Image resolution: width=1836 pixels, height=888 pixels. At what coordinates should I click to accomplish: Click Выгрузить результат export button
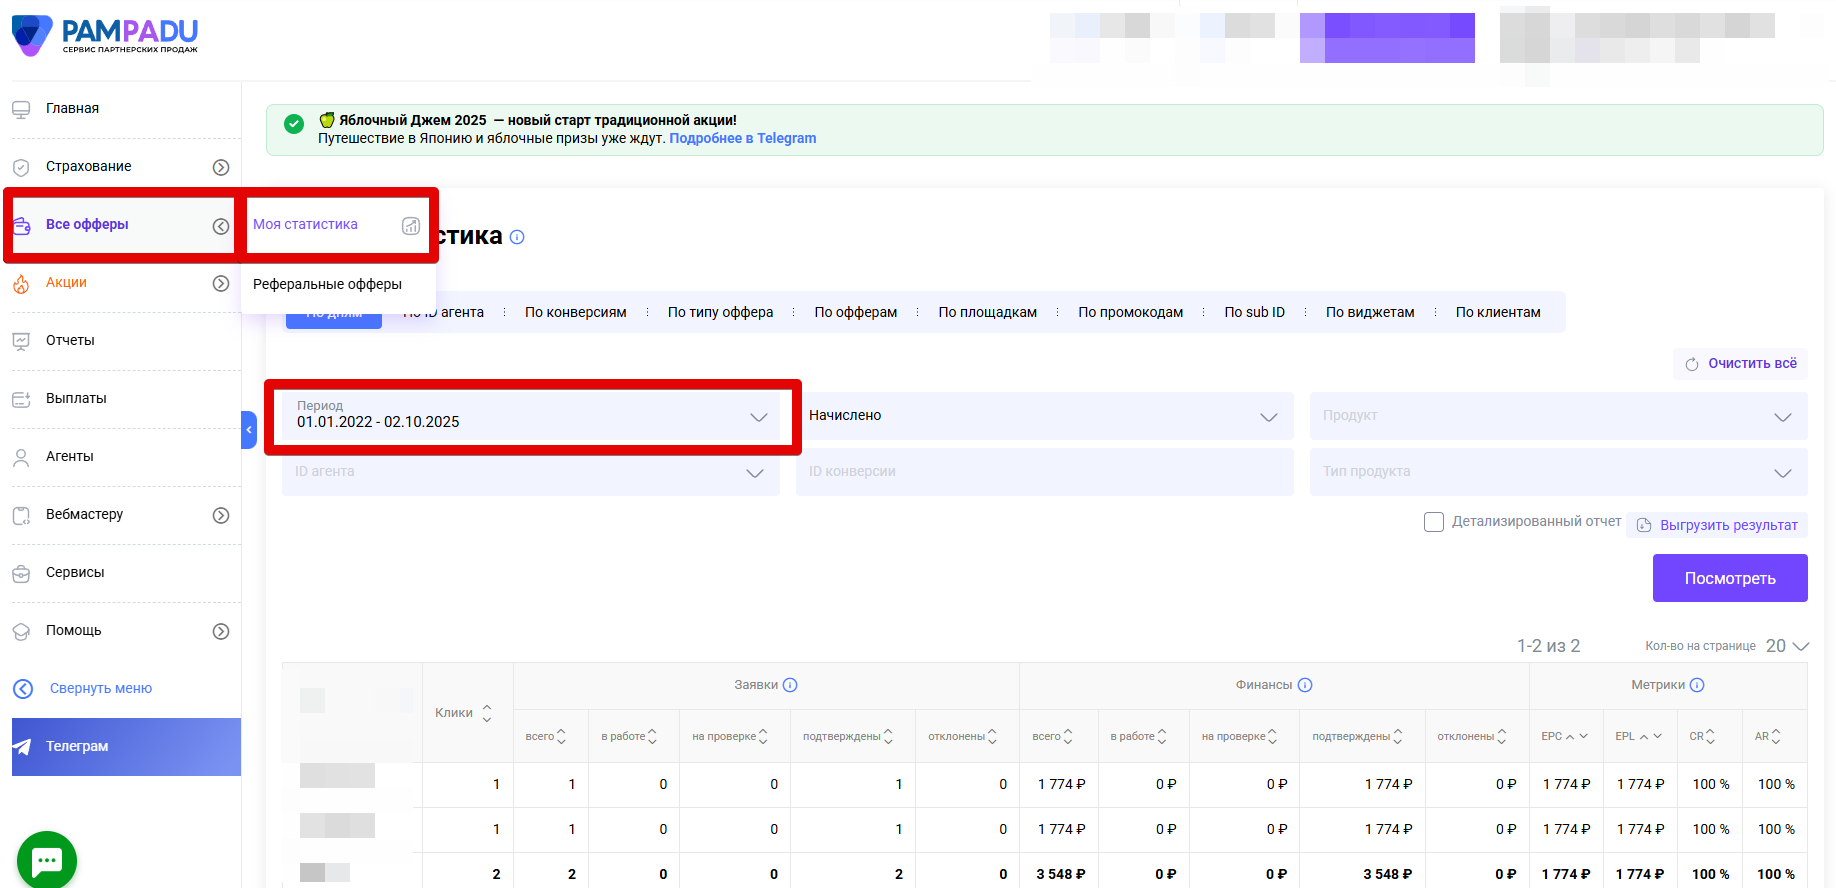pos(1717,525)
